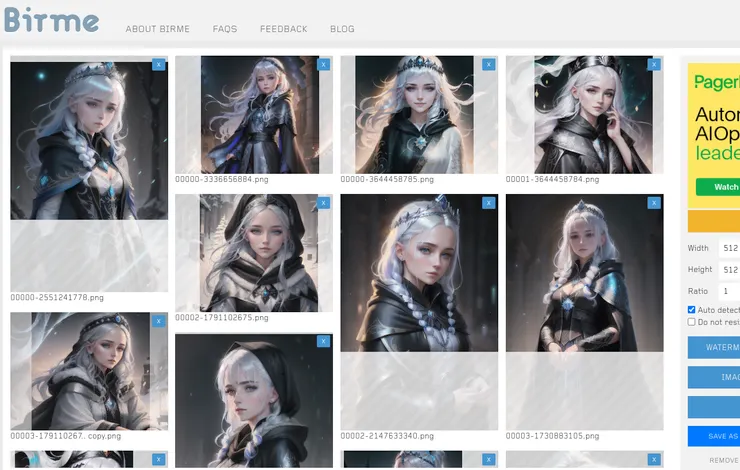The height and width of the screenshot is (470, 740).
Task: Select thumbnail 00000-3336656884.png
Action: [254, 115]
